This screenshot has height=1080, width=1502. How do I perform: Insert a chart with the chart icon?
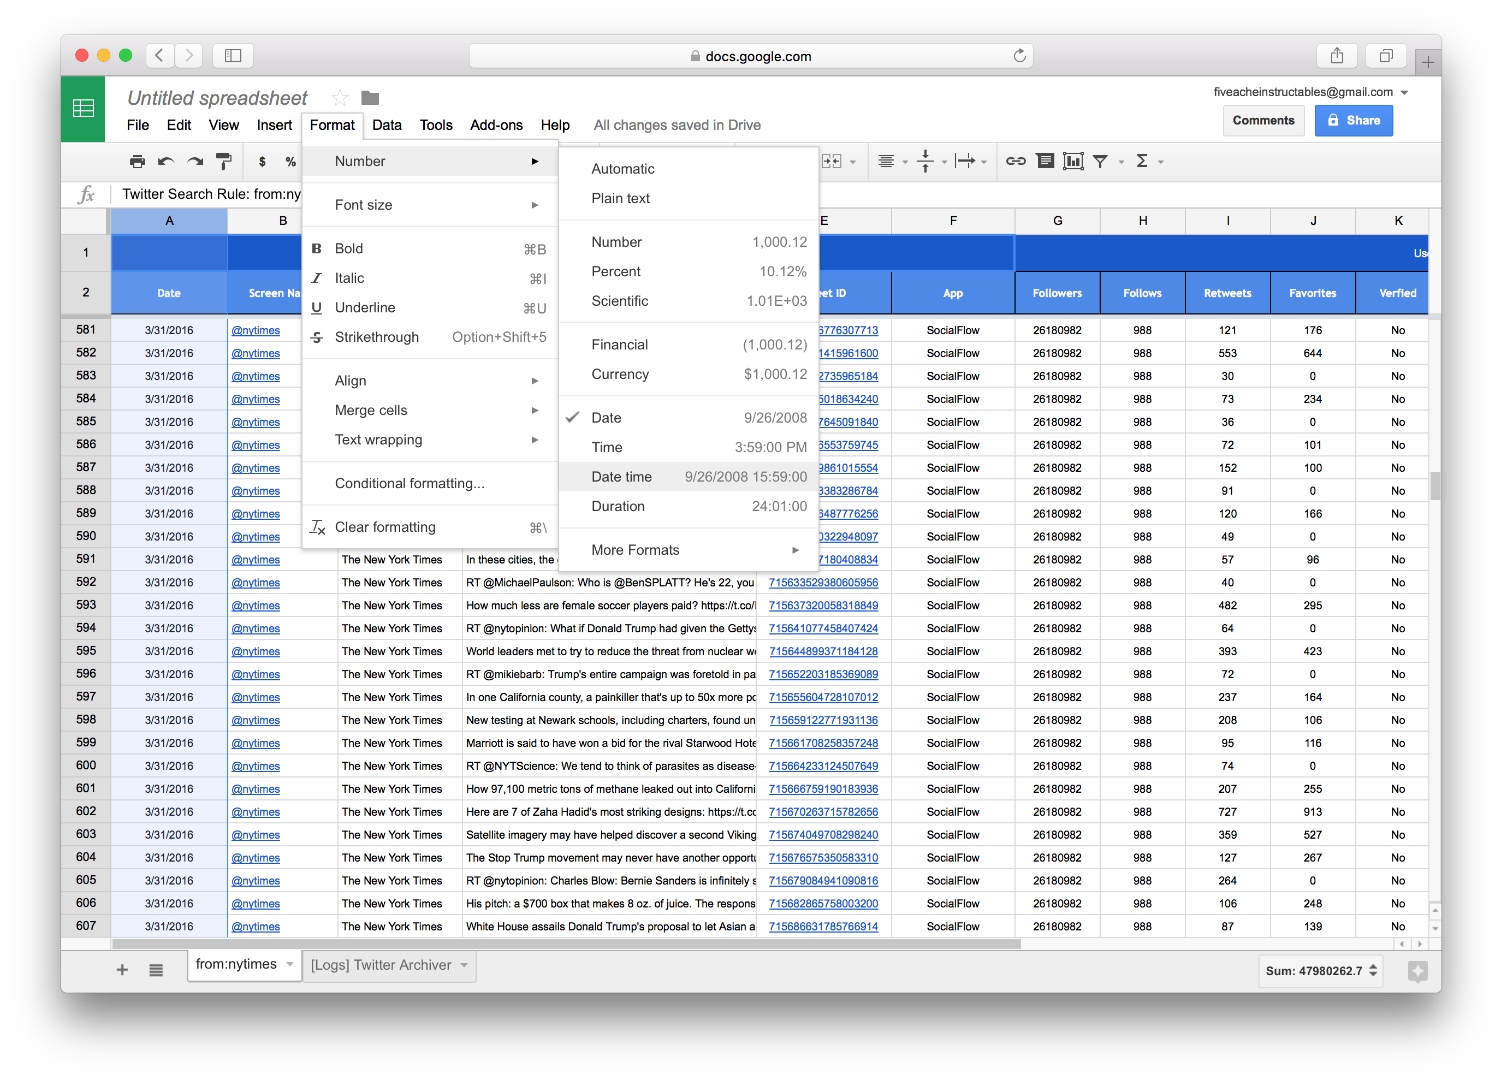[x=1073, y=161]
